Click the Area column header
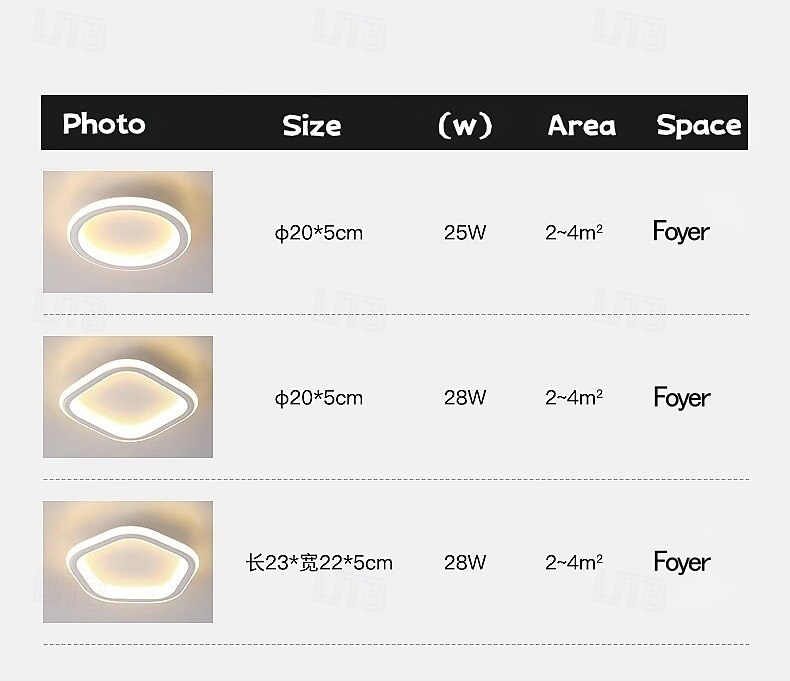790x681 pixels. pyautogui.click(x=582, y=125)
